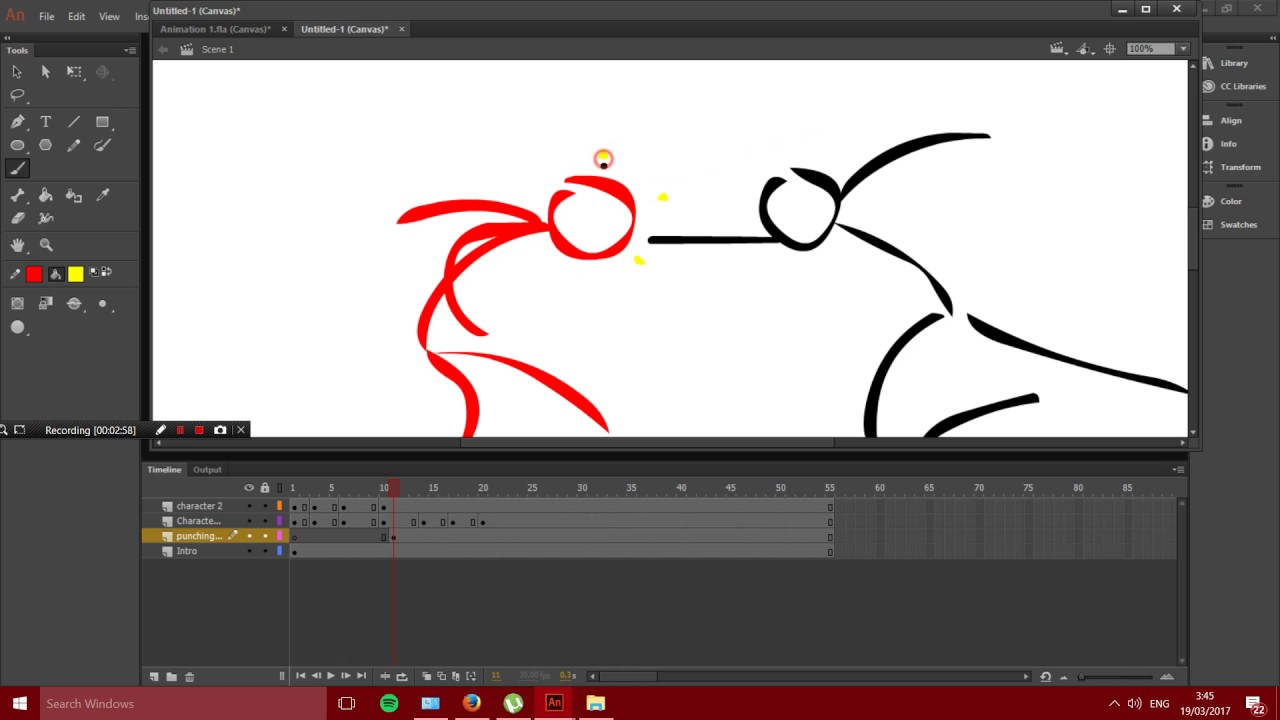
Task: Toggle Object Drawing mode in Tools
Action: point(17,304)
